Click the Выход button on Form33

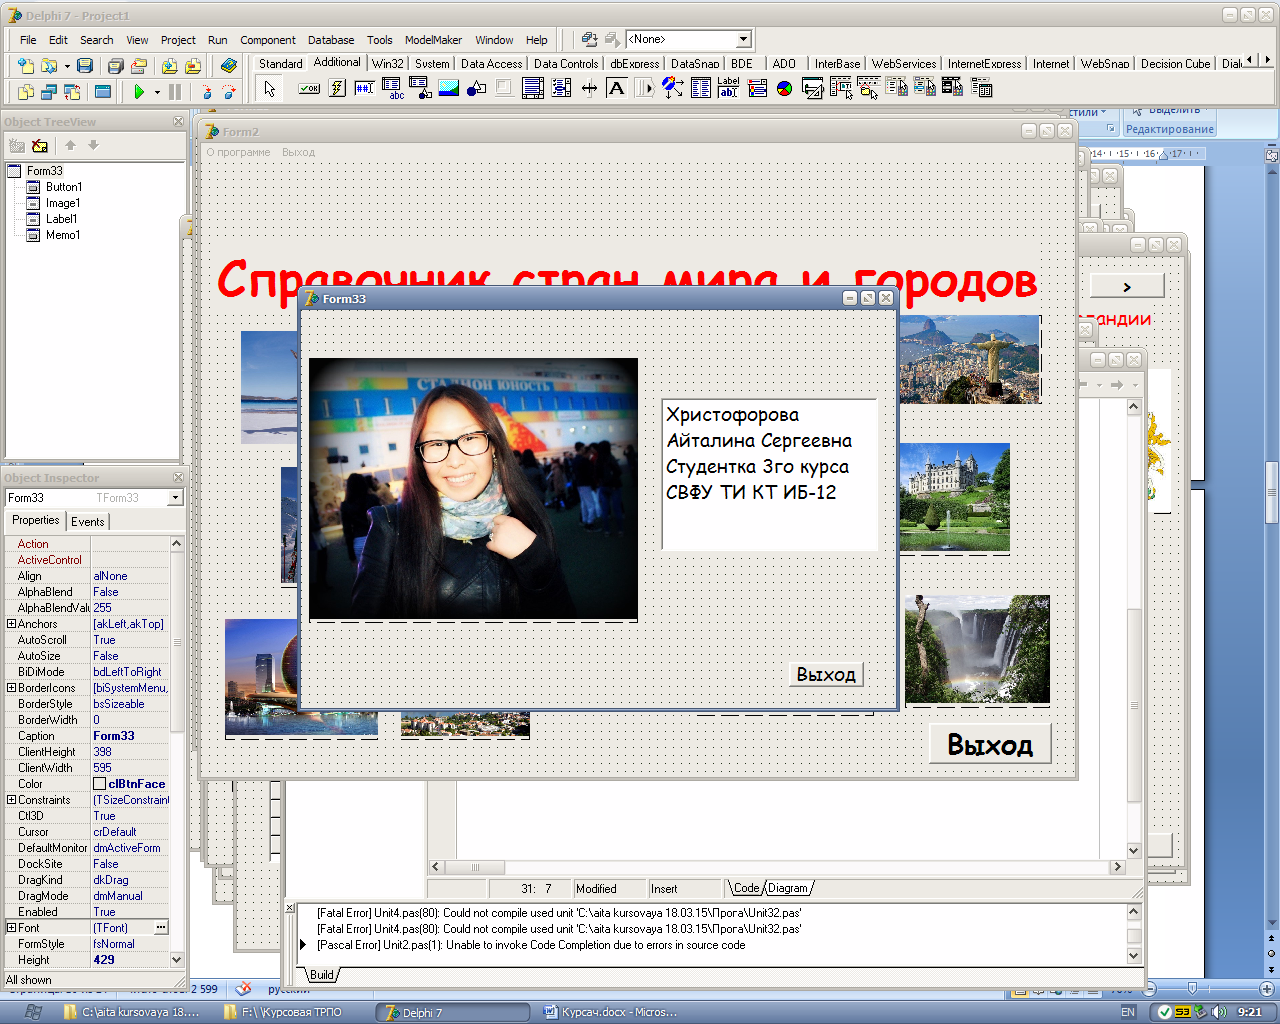[x=825, y=675]
